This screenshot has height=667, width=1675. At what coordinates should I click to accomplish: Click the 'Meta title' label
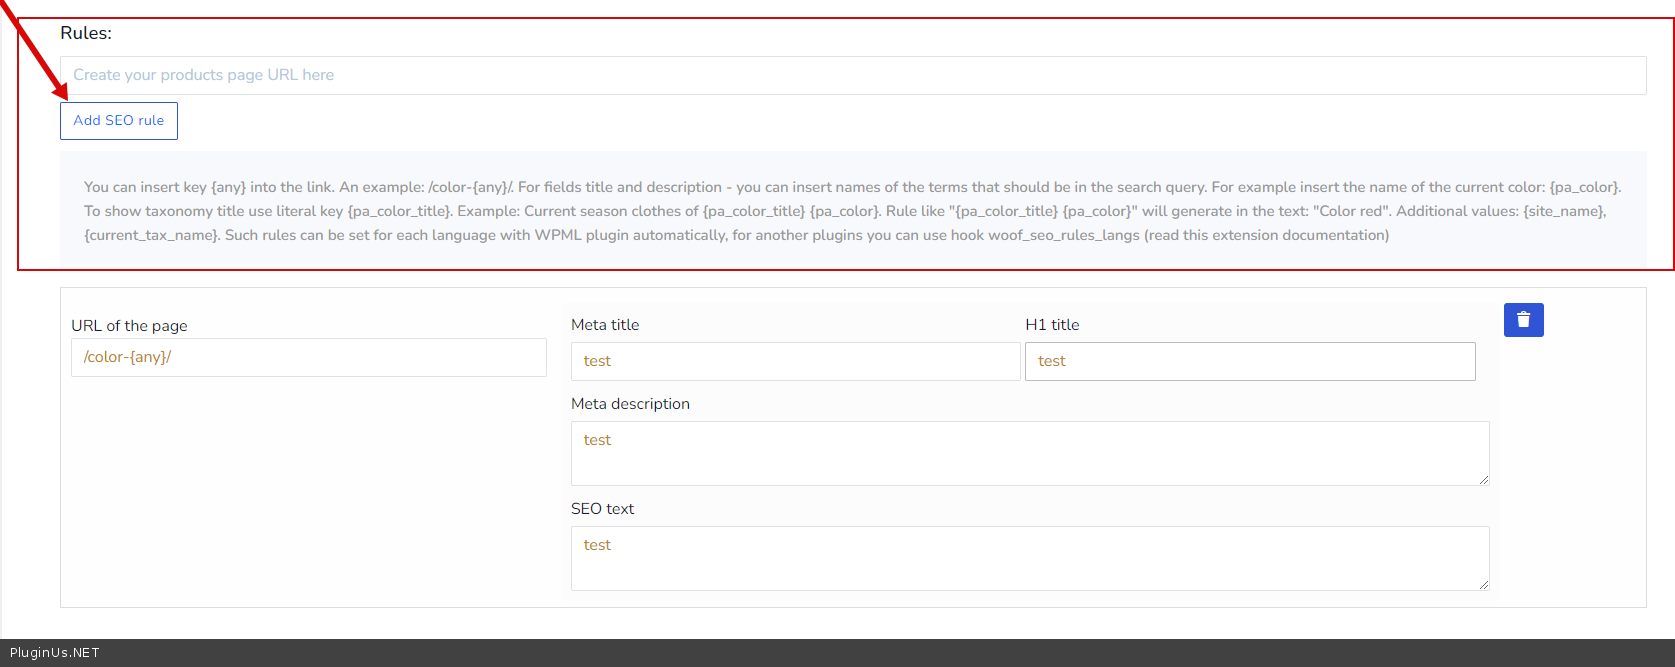click(605, 325)
